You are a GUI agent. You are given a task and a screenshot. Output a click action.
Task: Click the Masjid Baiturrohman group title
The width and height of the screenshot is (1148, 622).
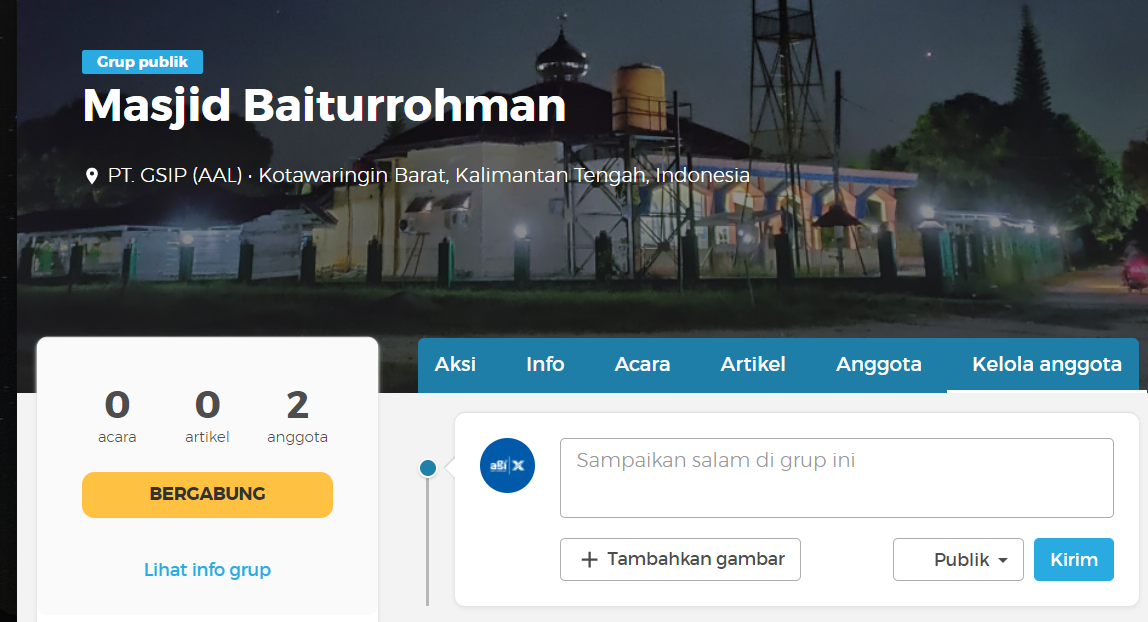pyautogui.click(x=324, y=105)
